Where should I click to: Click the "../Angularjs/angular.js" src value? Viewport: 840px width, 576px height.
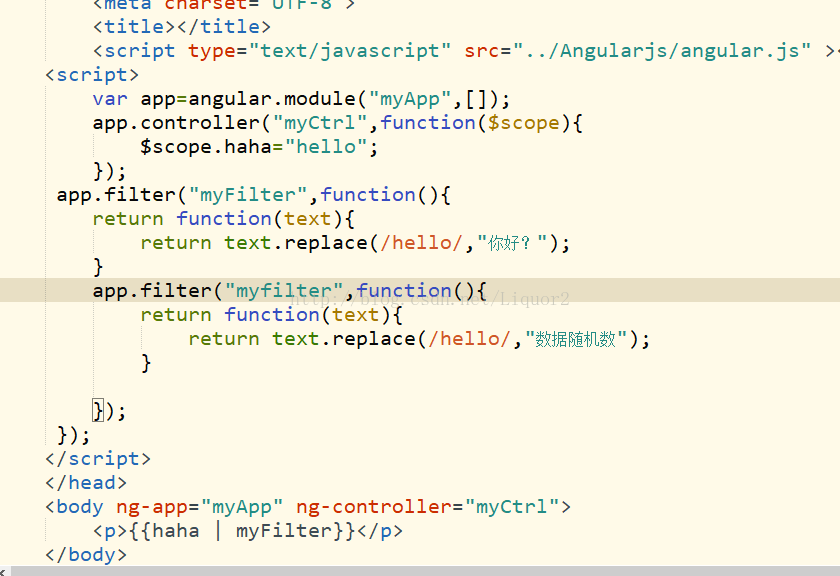click(662, 51)
